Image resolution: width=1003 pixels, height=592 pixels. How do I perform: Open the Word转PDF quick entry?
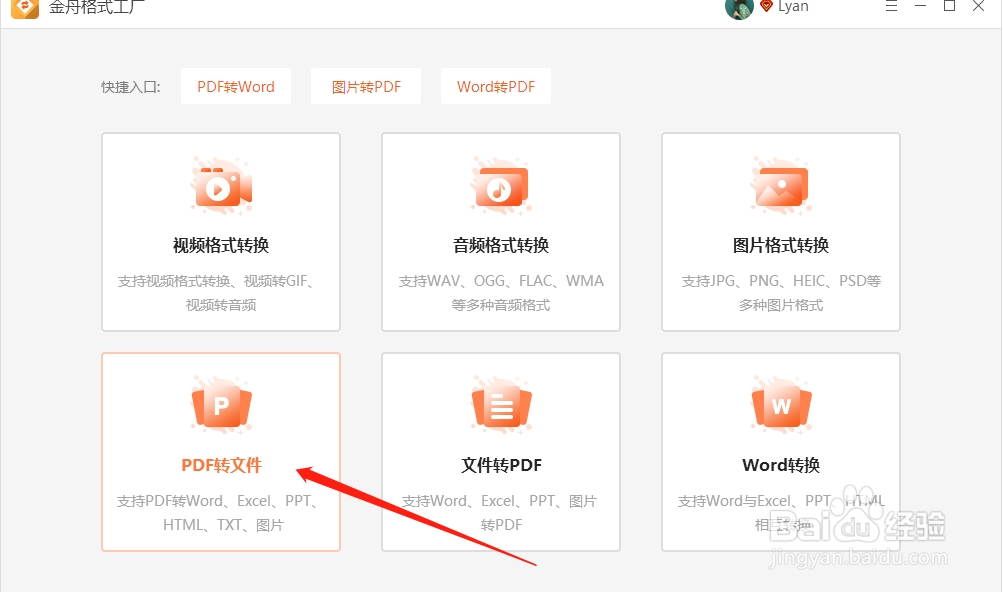(x=496, y=86)
